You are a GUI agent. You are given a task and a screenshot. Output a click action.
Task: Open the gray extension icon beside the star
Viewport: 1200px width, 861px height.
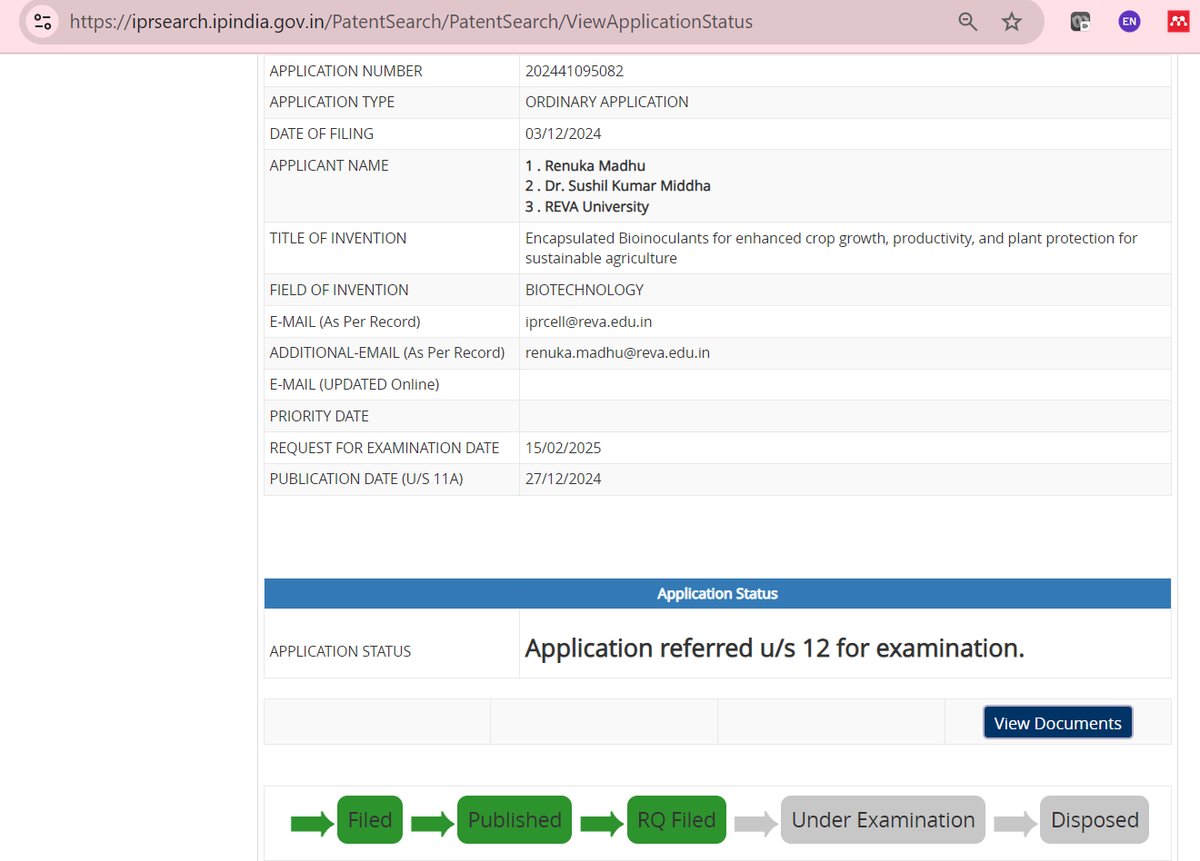point(1080,21)
